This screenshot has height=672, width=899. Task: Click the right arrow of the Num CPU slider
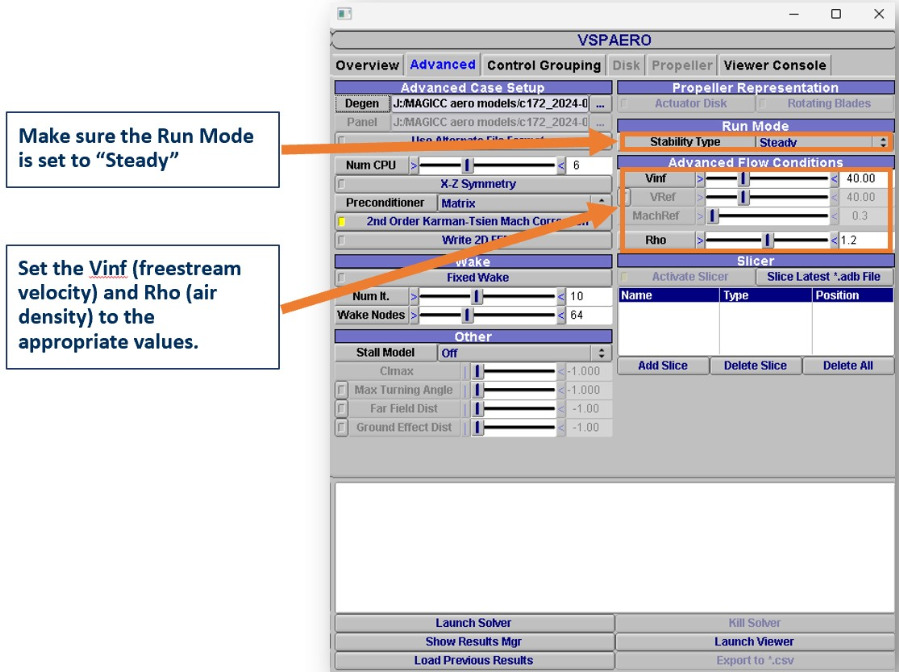561,165
